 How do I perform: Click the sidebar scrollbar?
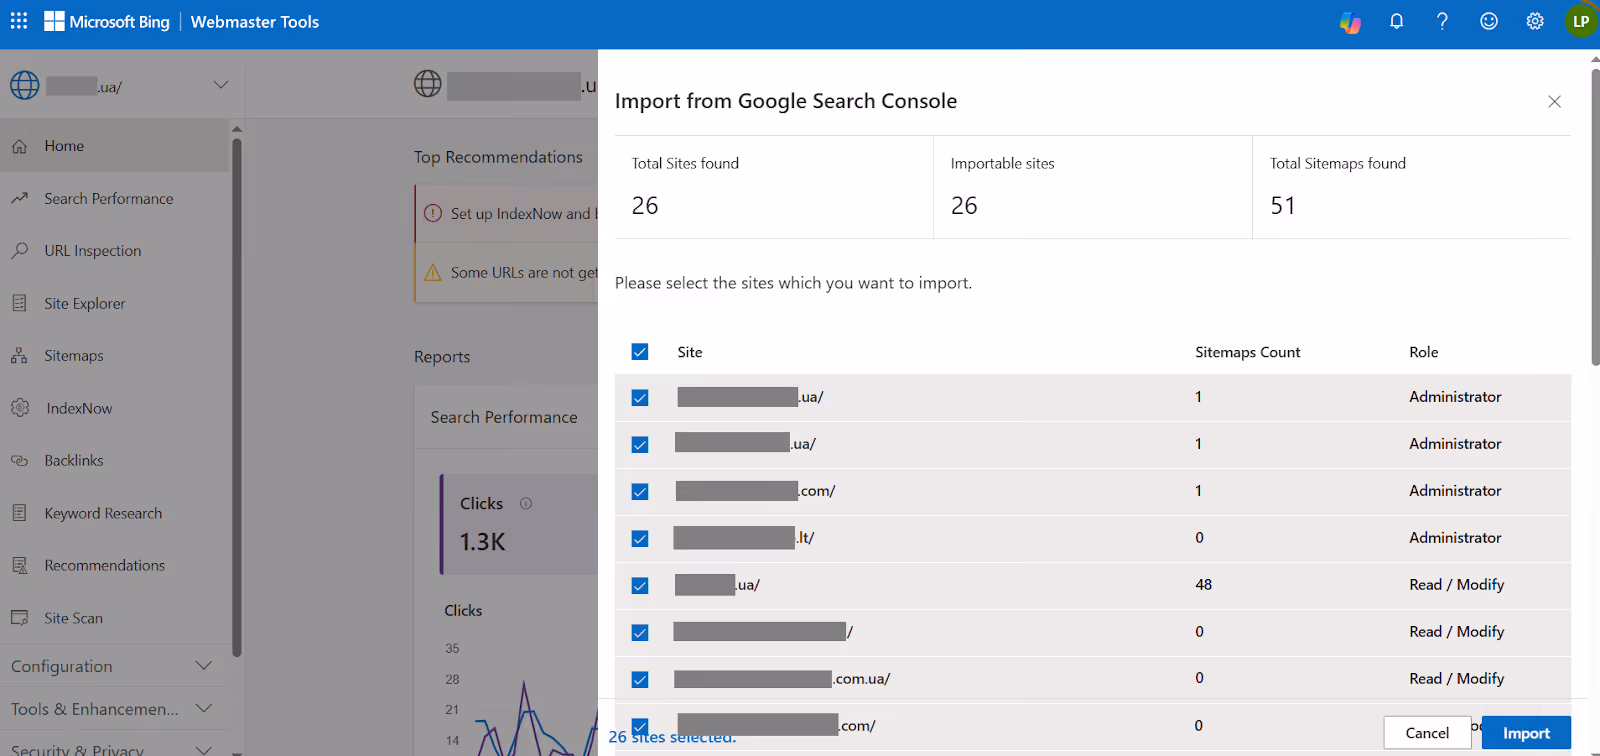coord(237,397)
